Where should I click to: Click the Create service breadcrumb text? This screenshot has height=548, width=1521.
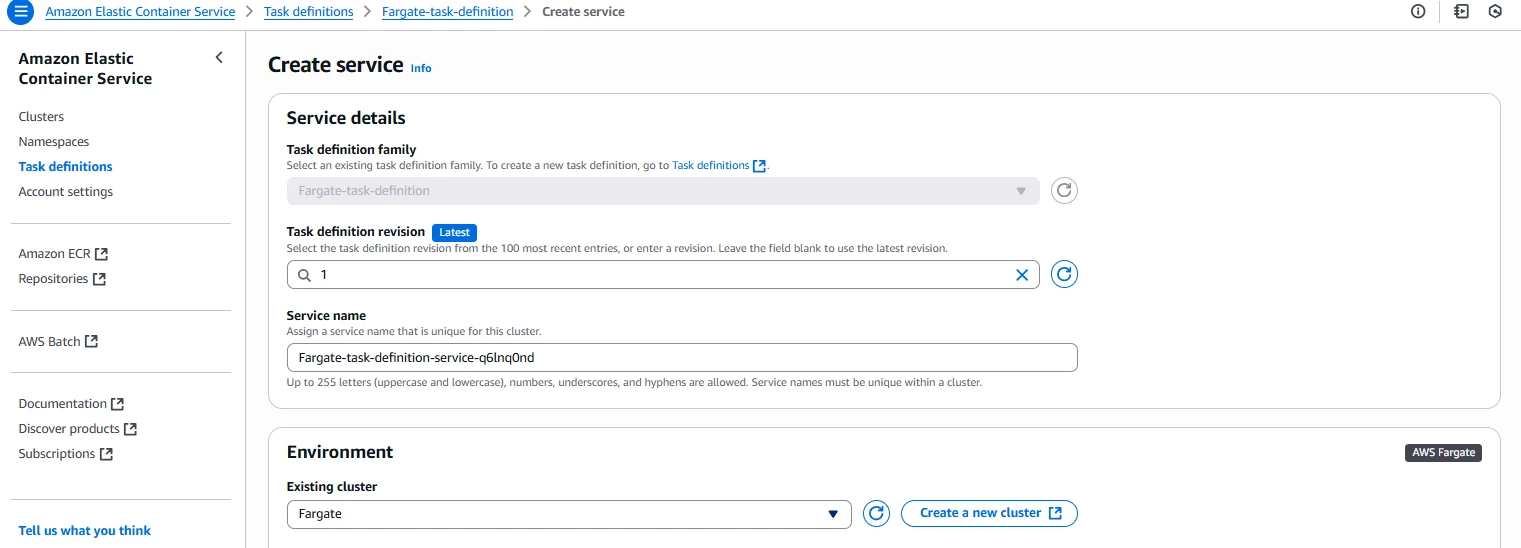click(x=583, y=12)
